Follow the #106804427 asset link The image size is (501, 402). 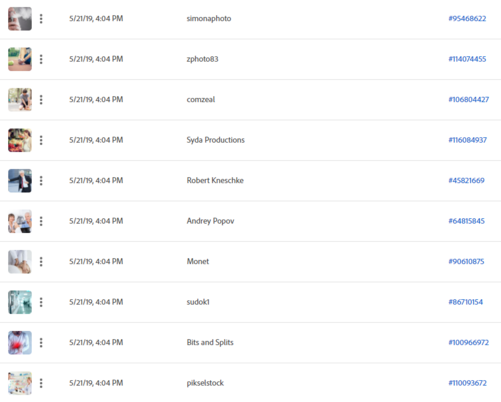pos(468,100)
